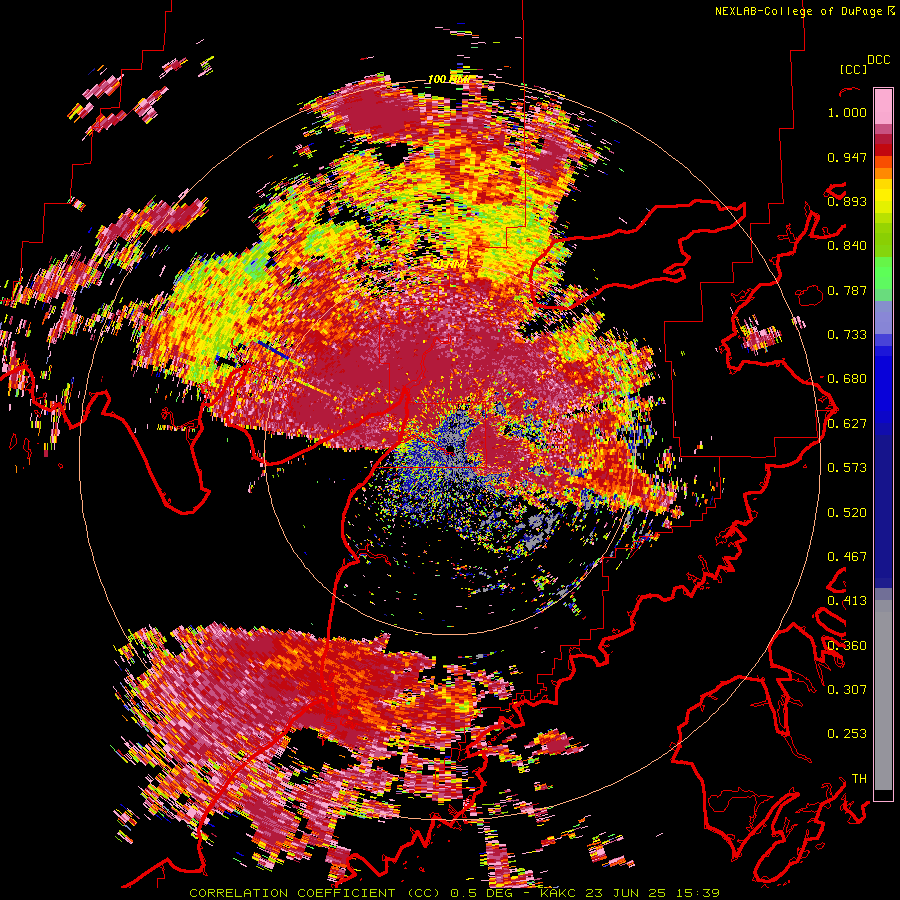The width and height of the screenshot is (900, 900).
Task: Click the CORRELATION COEFFICIENT (CC) caption text
Action: pyautogui.click(x=315, y=893)
